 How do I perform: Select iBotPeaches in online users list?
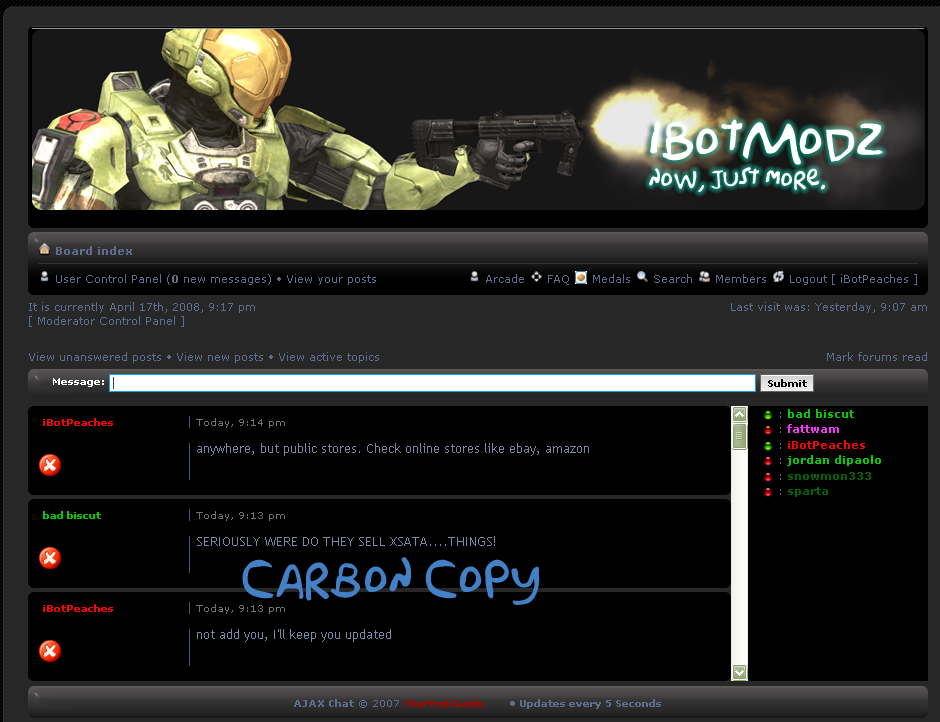coord(826,446)
